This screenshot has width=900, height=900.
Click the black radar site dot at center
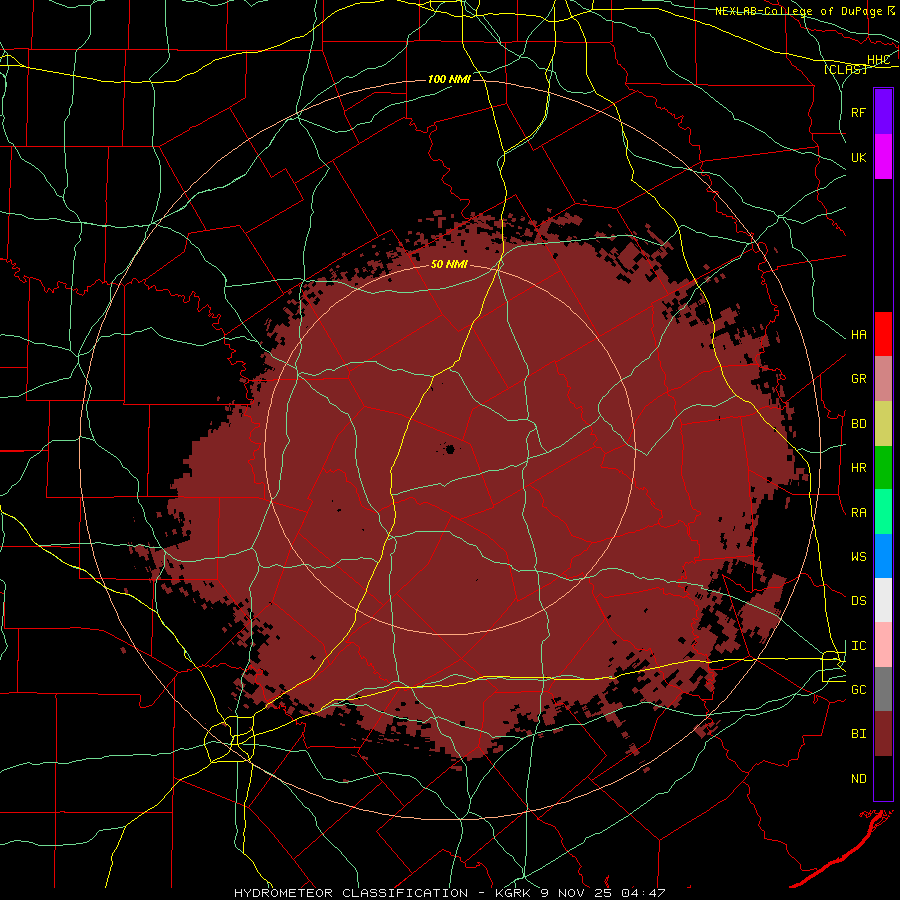(x=450, y=449)
